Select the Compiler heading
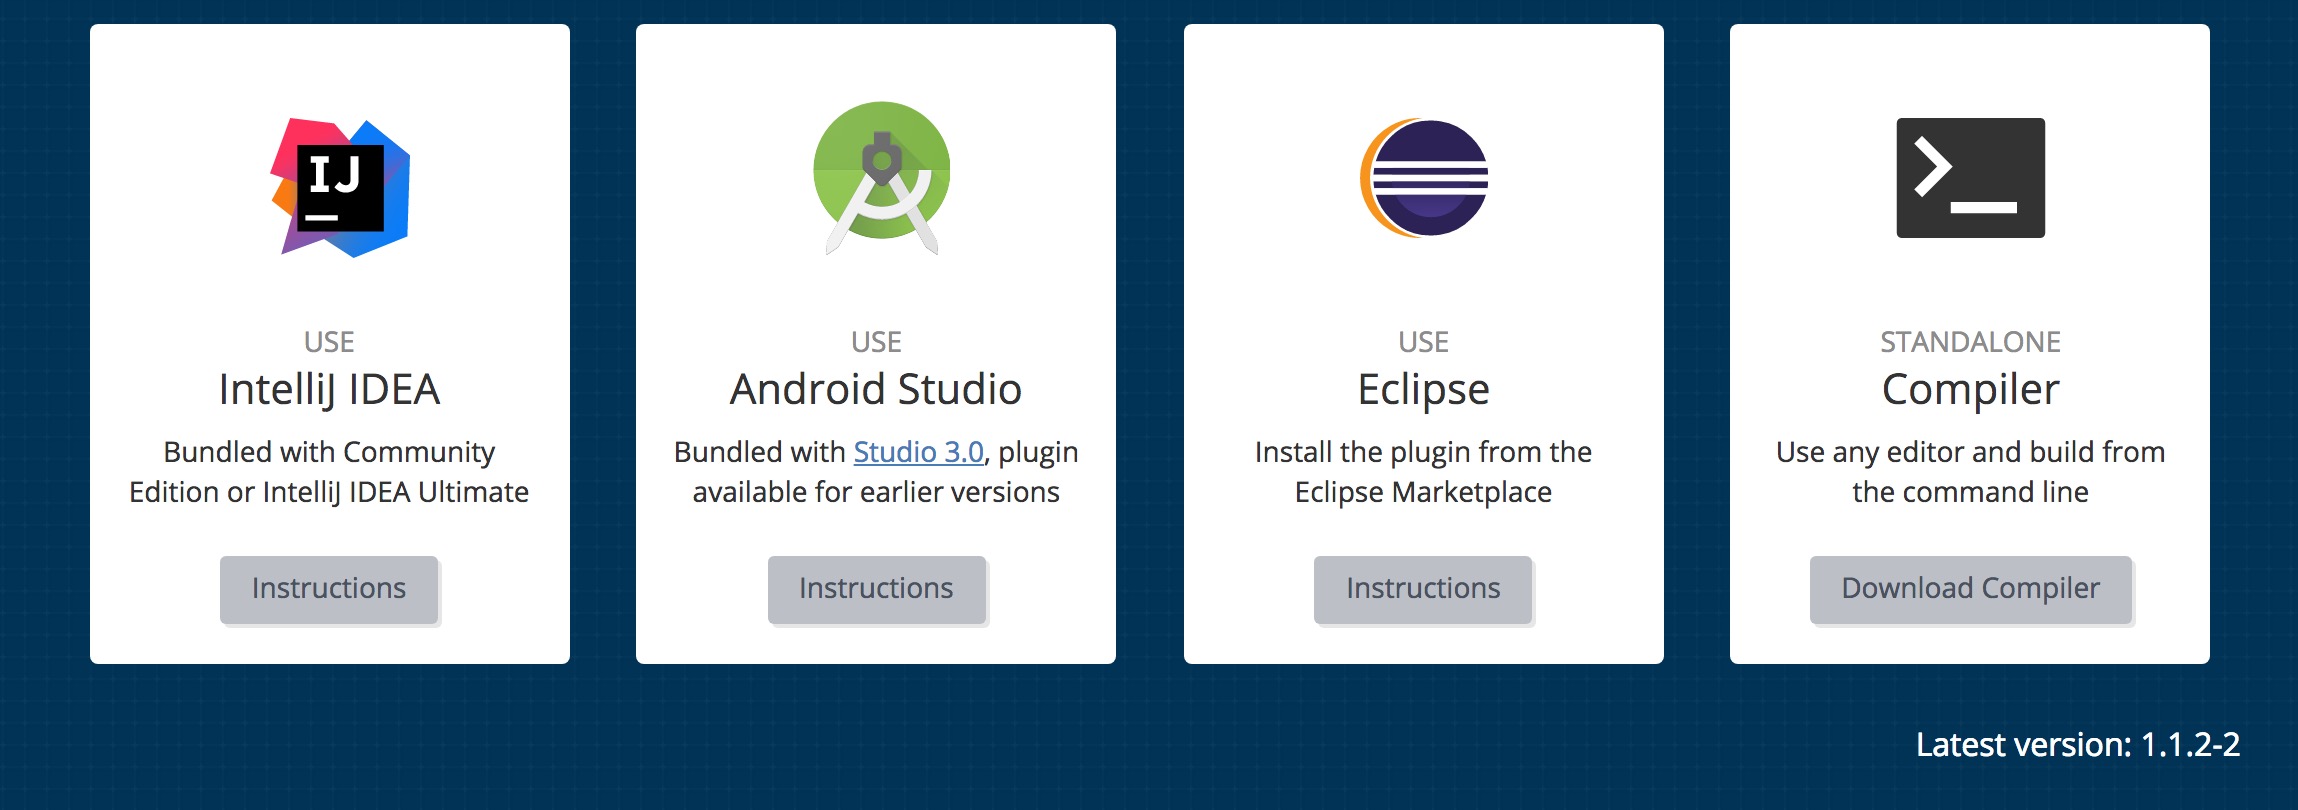 [x=1970, y=390]
